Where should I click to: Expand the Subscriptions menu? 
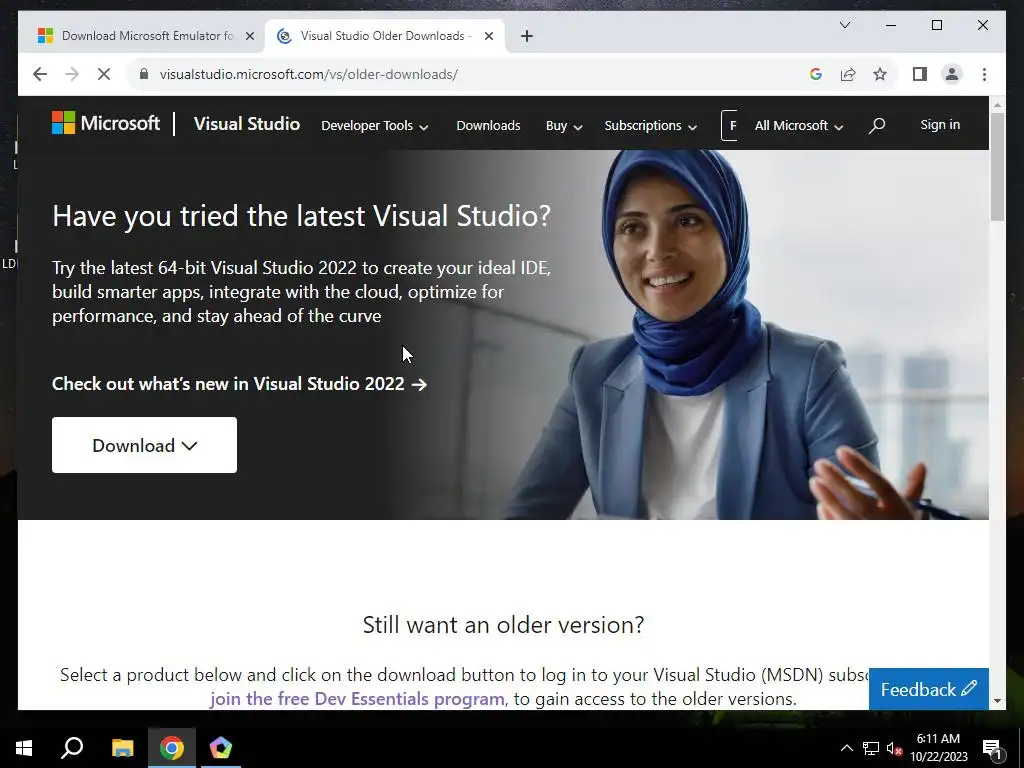tap(650, 125)
